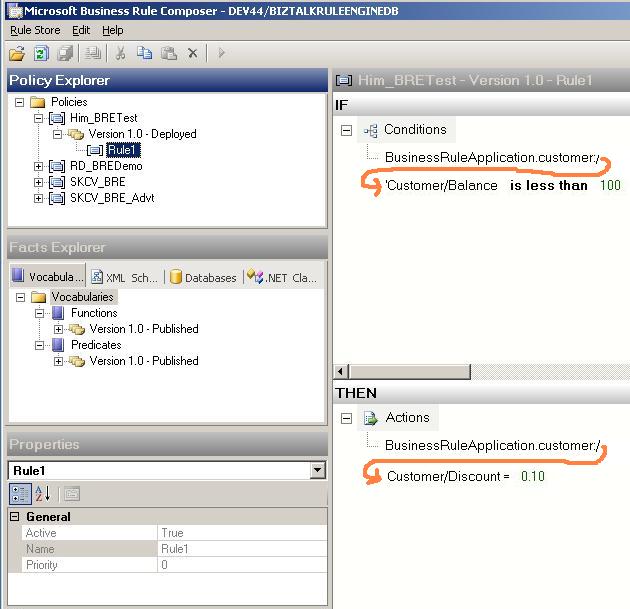Click the Policies folder icon
The height and width of the screenshot is (609, 630).
(38, 102)
